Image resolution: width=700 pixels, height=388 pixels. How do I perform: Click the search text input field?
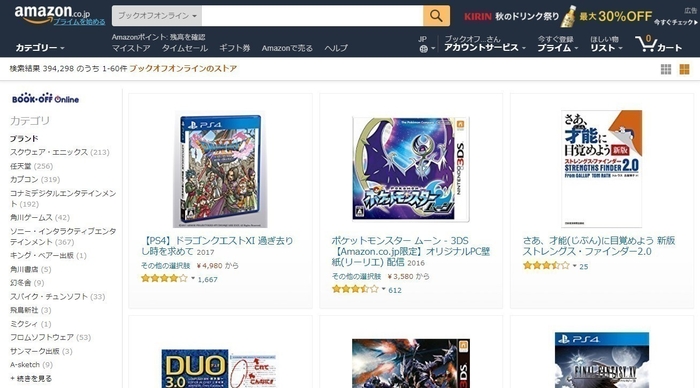pos(312,16)
